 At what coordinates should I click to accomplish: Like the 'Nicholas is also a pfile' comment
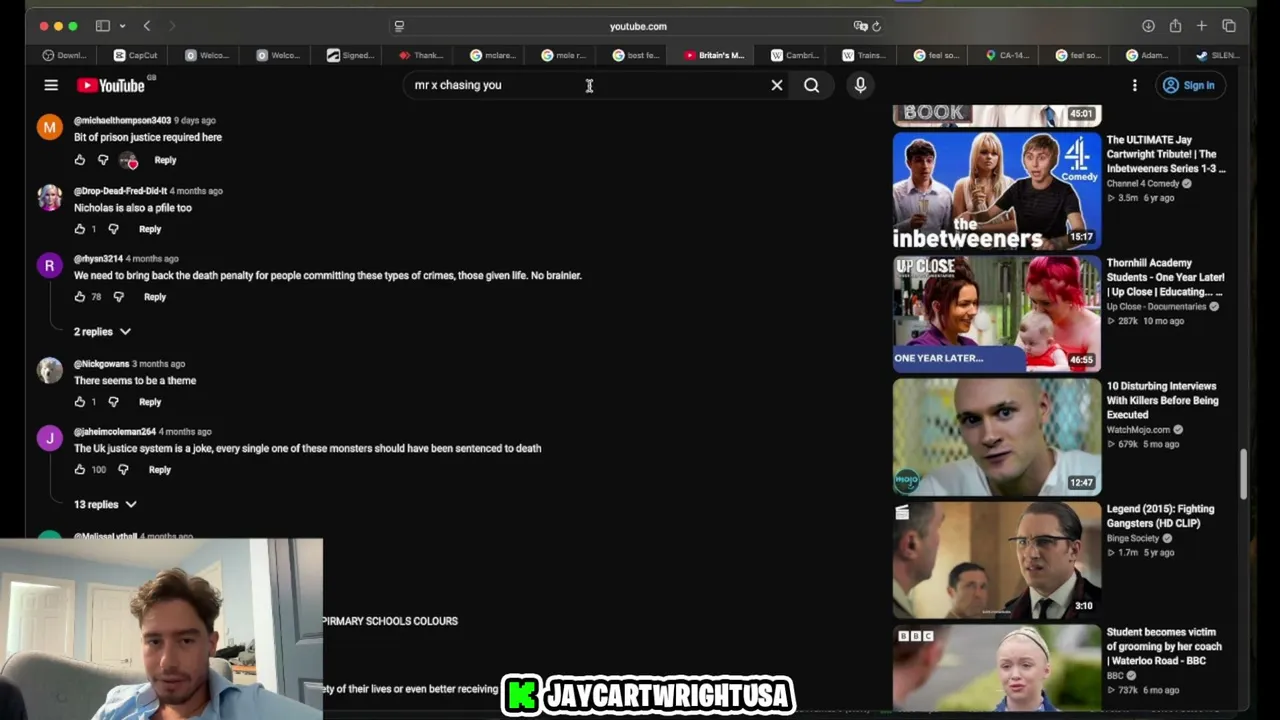pos(80,229)
